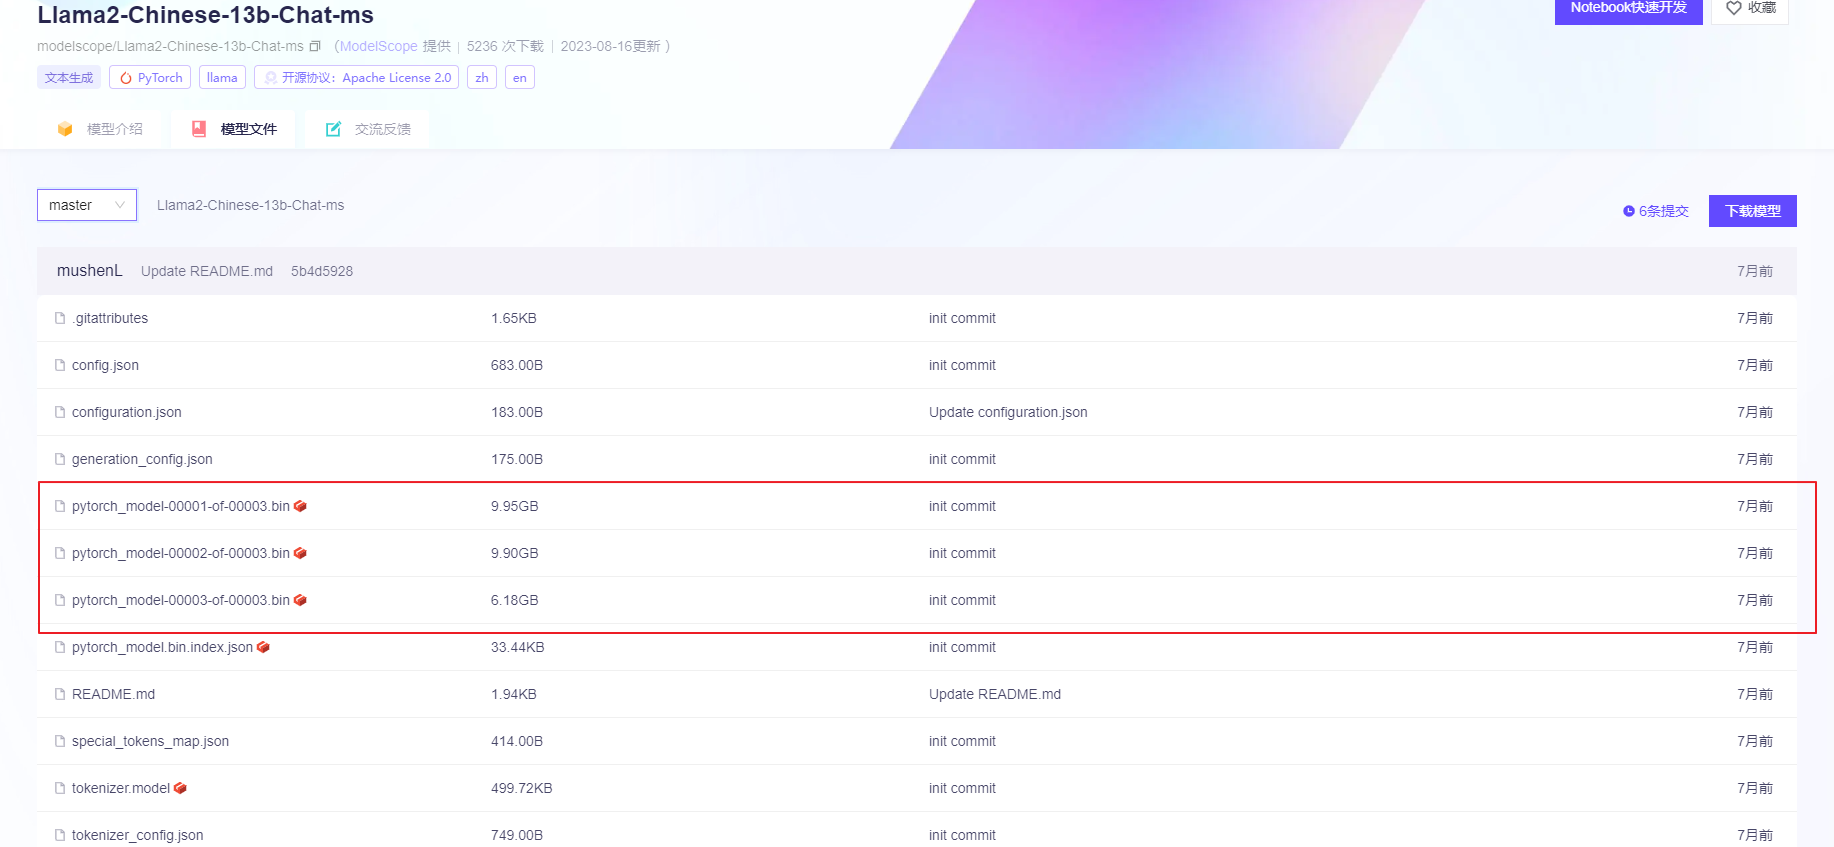The width and height of the screenshot is (1834, 847).
Task: Open the generation_config.json file
Action: coord(142,459)
